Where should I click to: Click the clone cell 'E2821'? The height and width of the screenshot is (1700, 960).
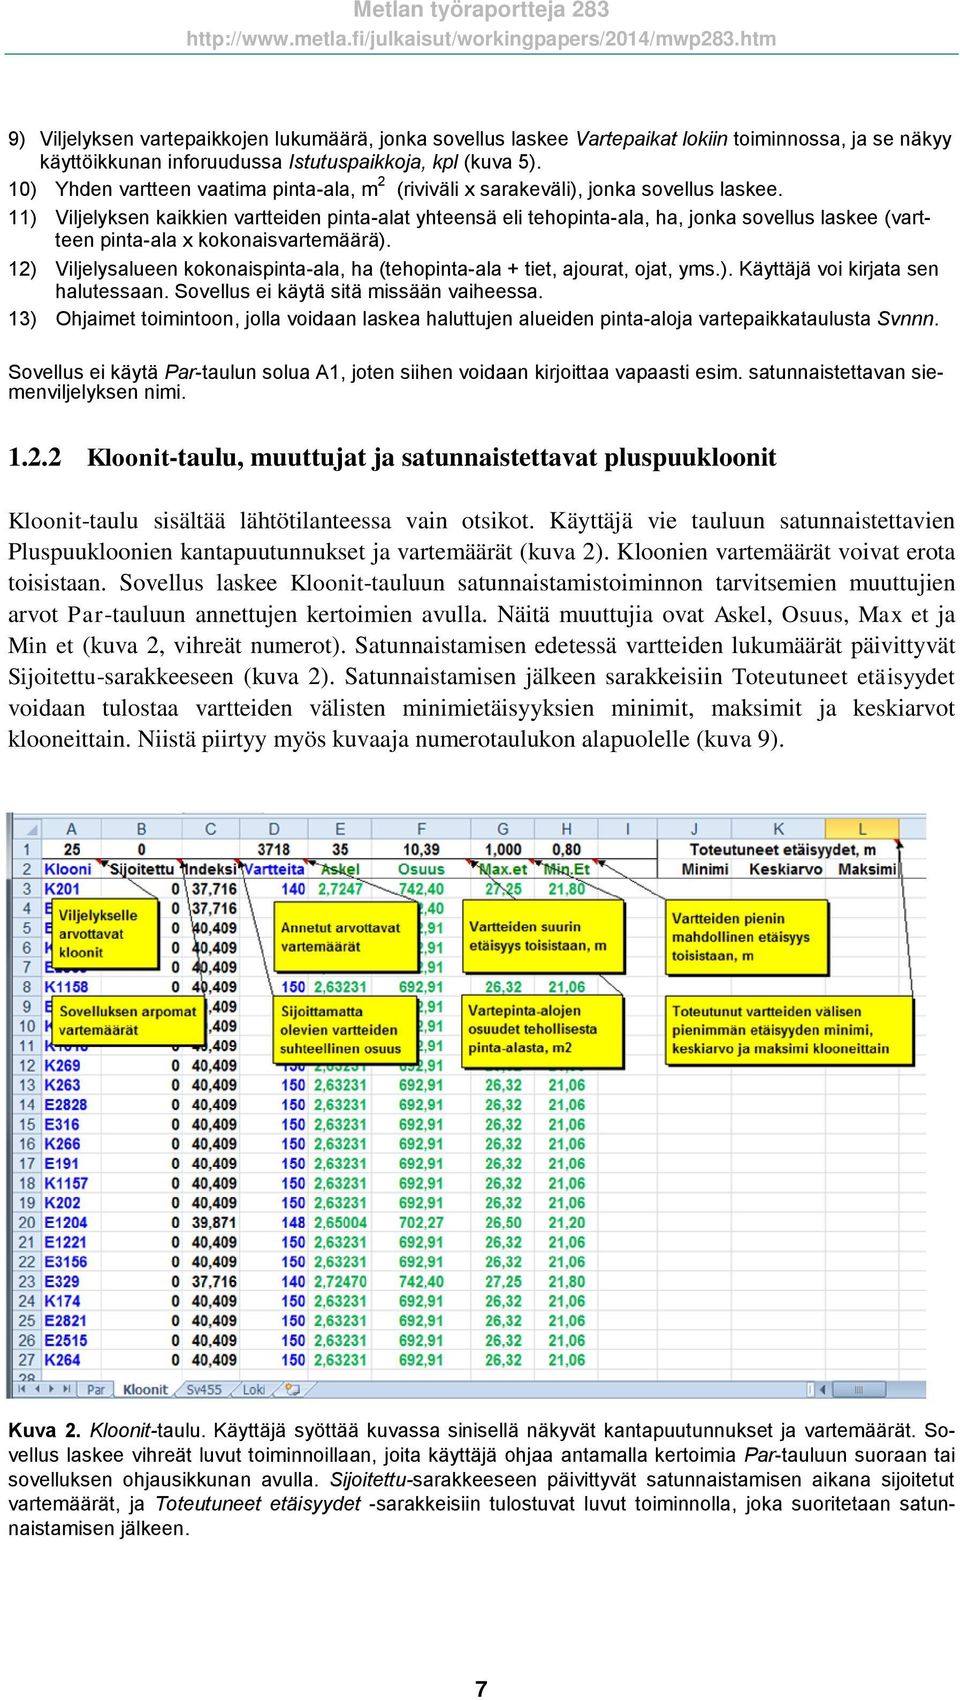(71, 1320)
